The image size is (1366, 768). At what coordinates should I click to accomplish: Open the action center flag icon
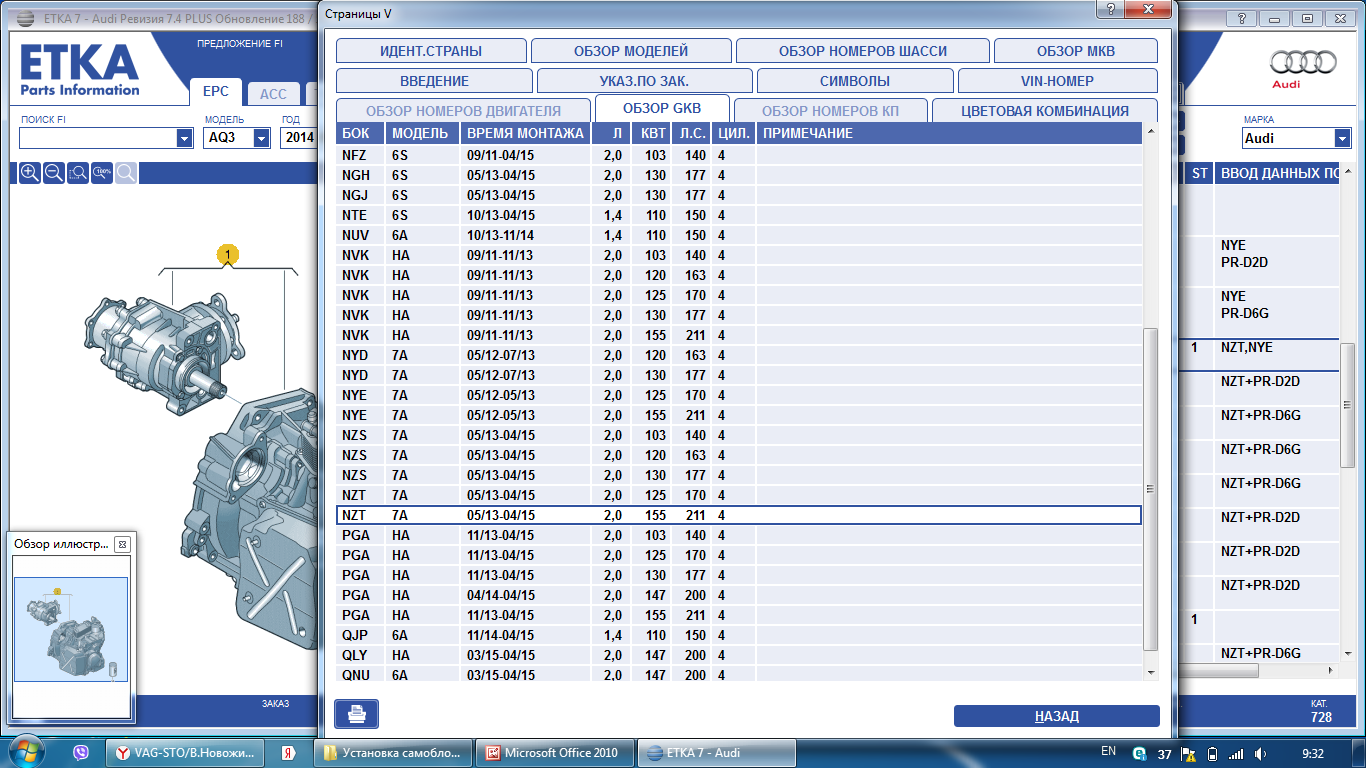[x=1188, y=753]
